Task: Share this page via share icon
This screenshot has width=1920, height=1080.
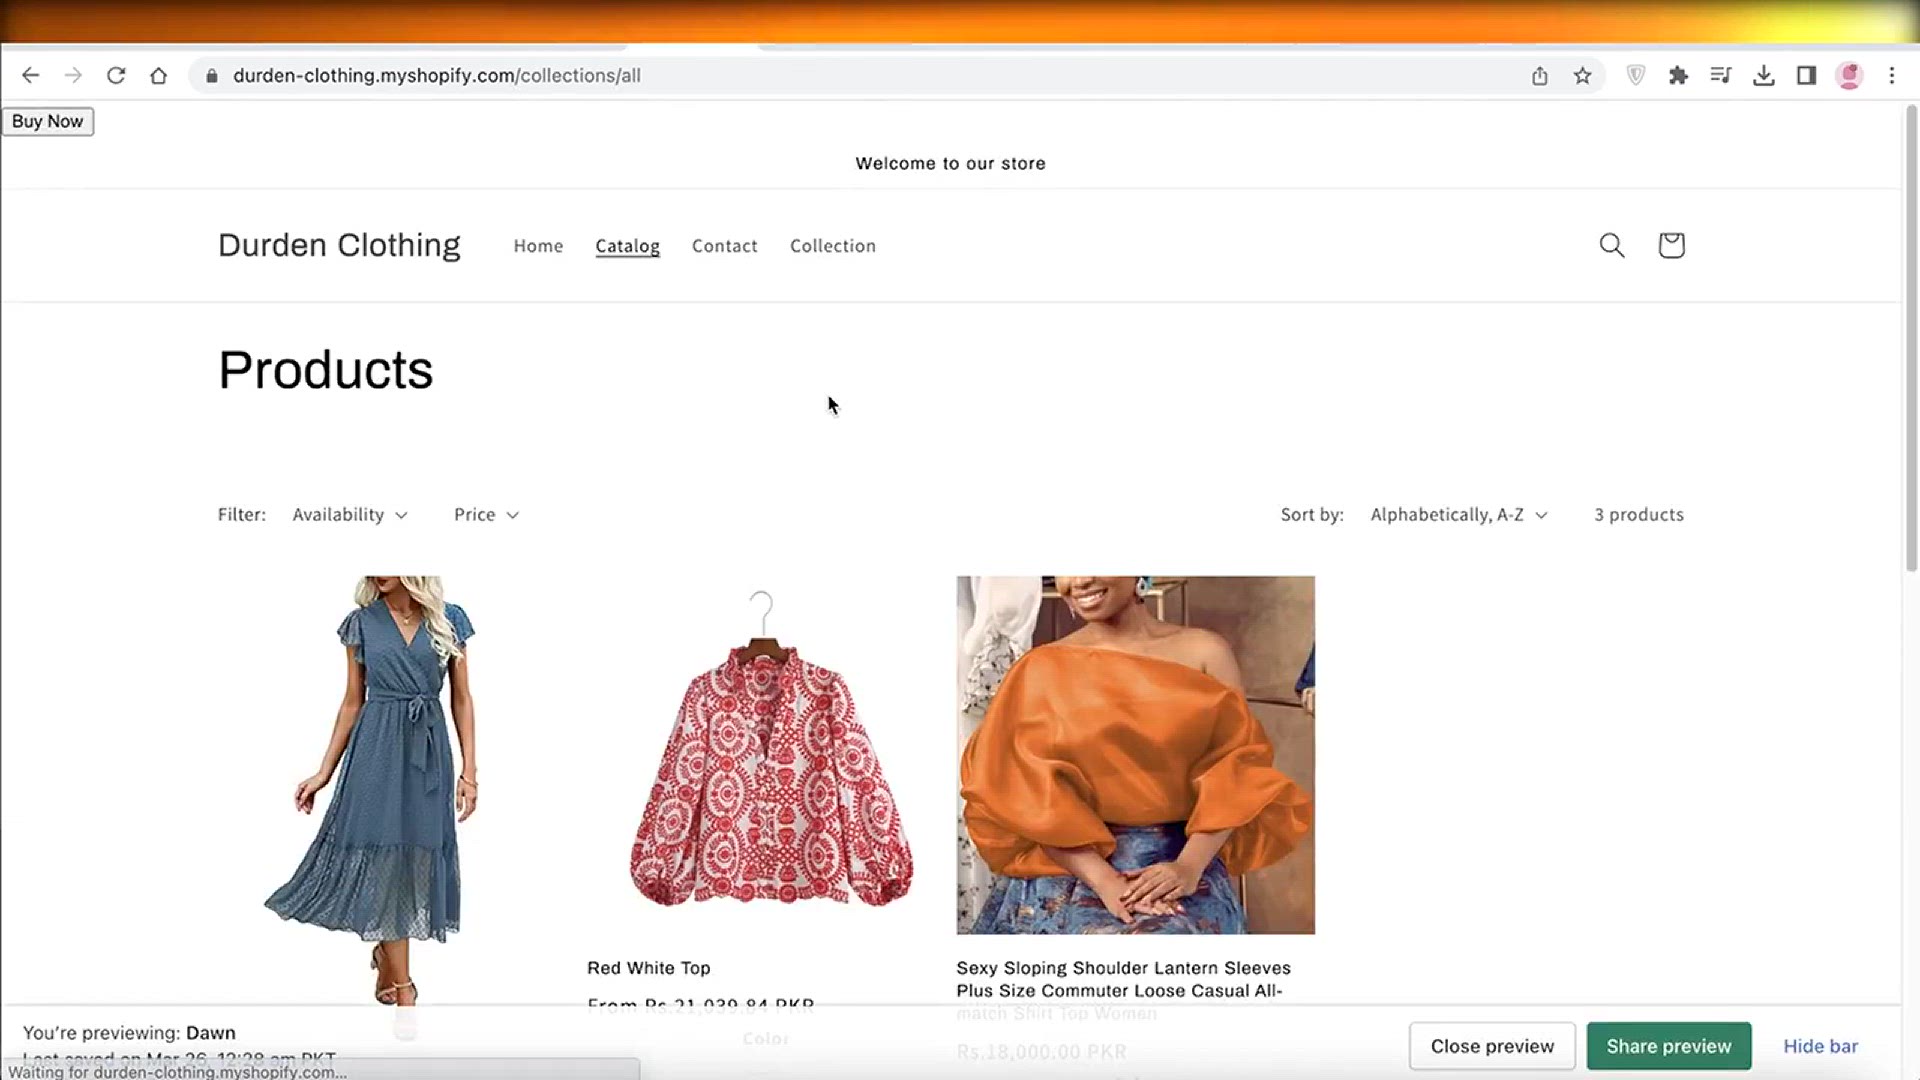Action: coord(1540,75)
